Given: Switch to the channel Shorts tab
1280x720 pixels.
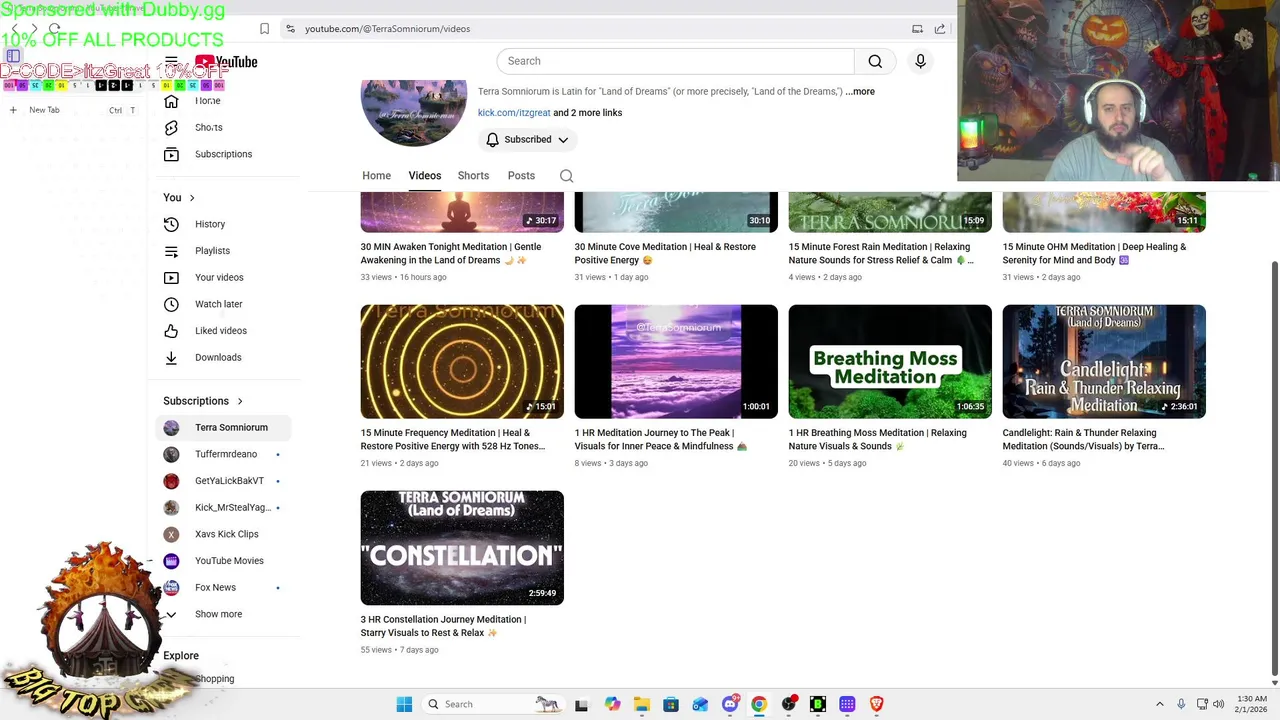Looking at the screenshot, I should [473, 176].
